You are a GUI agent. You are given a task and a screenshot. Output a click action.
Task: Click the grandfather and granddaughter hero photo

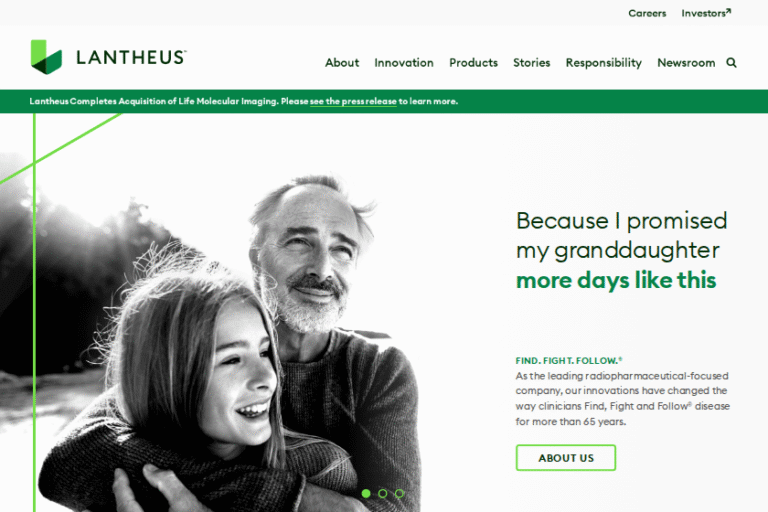point(211,338)
